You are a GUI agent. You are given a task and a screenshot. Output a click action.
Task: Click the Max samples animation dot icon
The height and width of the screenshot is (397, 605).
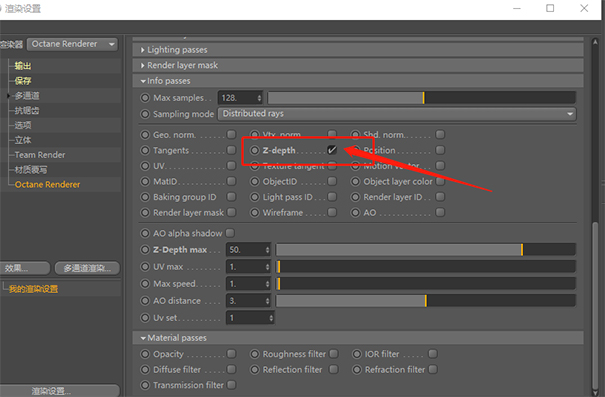pos(145,98)
